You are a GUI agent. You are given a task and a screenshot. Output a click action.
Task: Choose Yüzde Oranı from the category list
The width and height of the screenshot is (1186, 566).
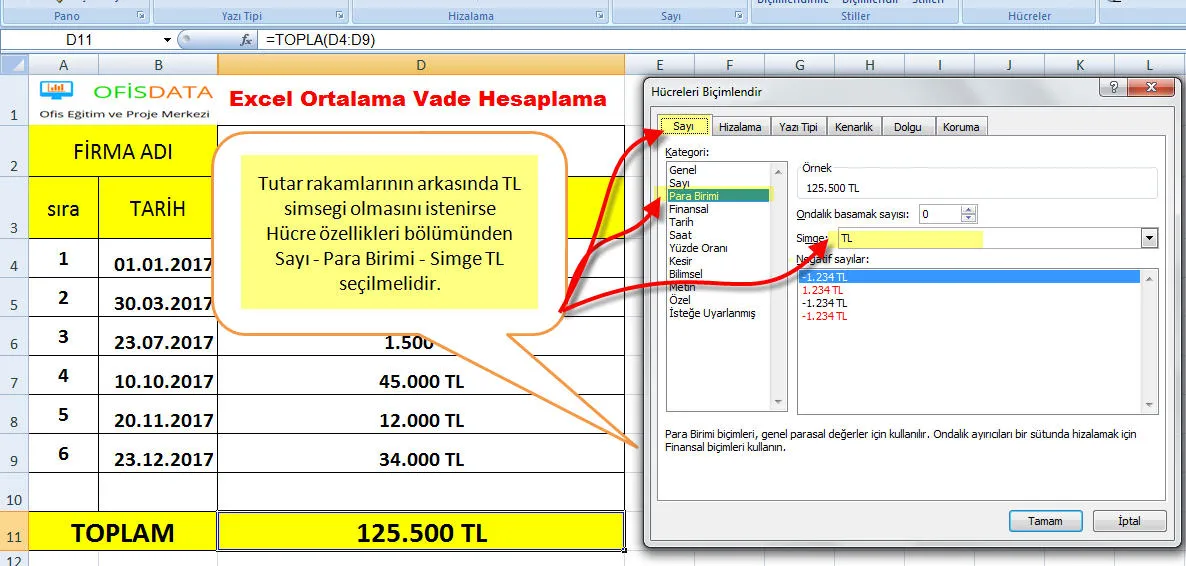click(x=698, y=248)
